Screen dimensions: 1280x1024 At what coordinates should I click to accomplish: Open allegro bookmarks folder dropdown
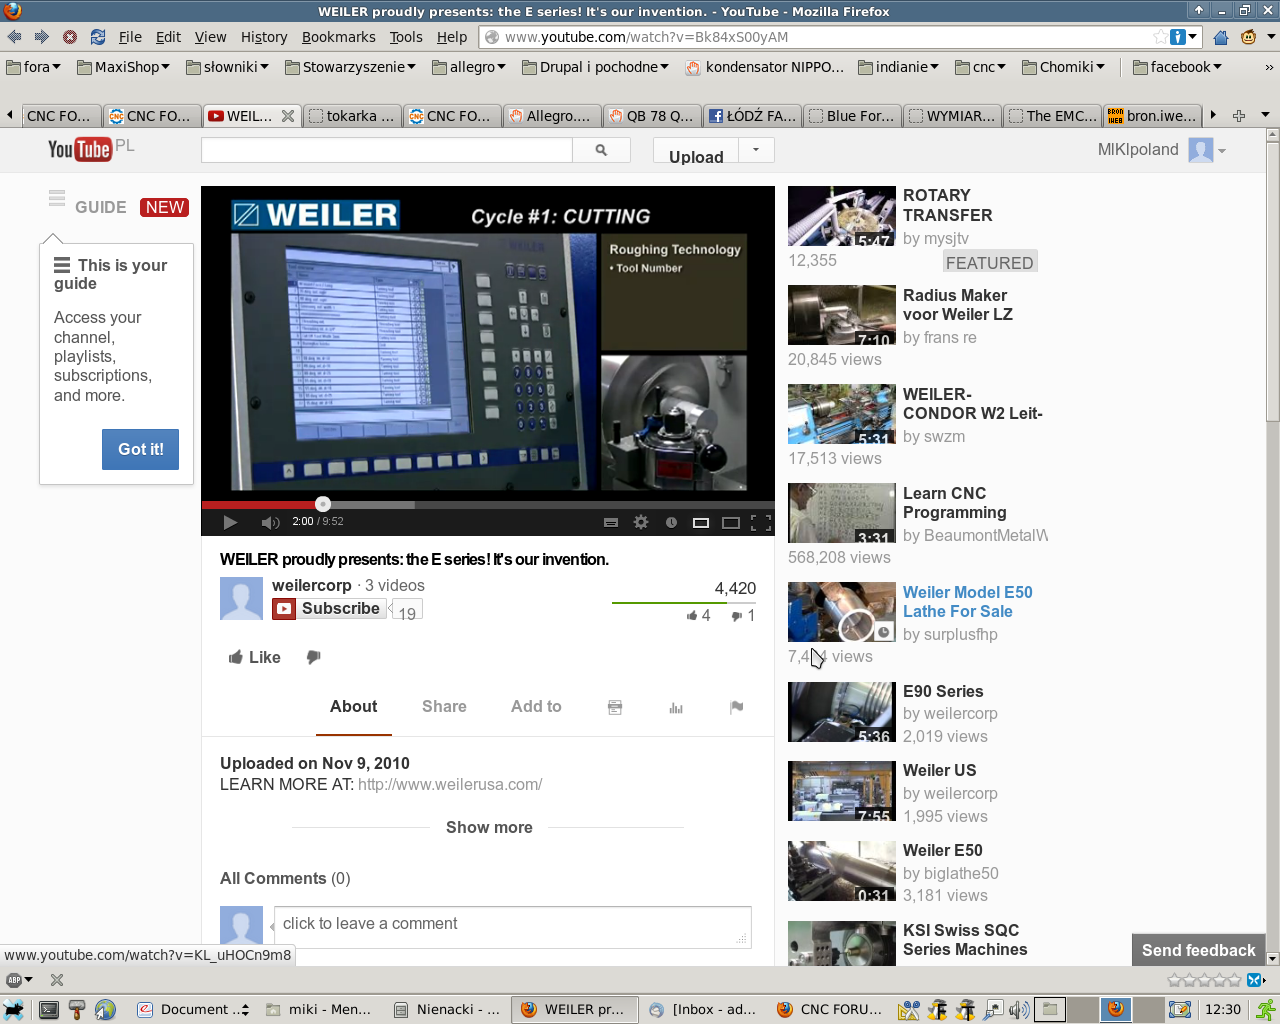click(470, 67)
